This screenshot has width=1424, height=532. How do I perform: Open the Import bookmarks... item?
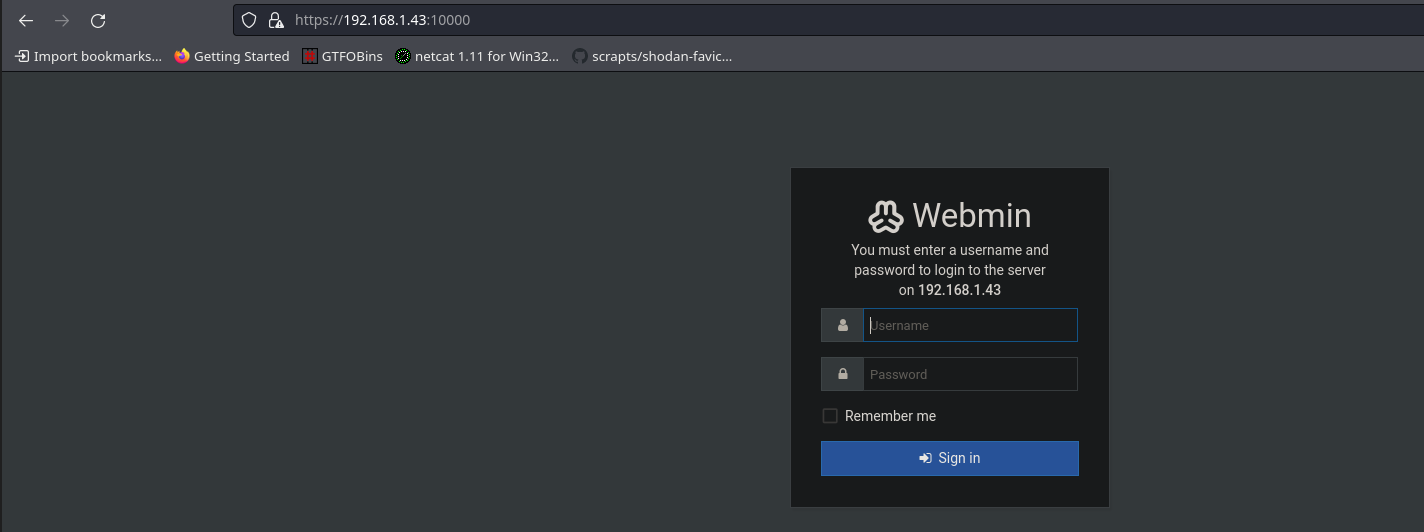pyautogui.click(x=88, y=56)
